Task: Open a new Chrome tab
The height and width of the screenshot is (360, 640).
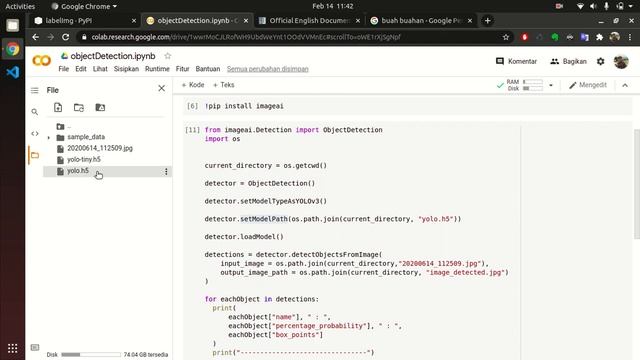Action: (487, 20)
